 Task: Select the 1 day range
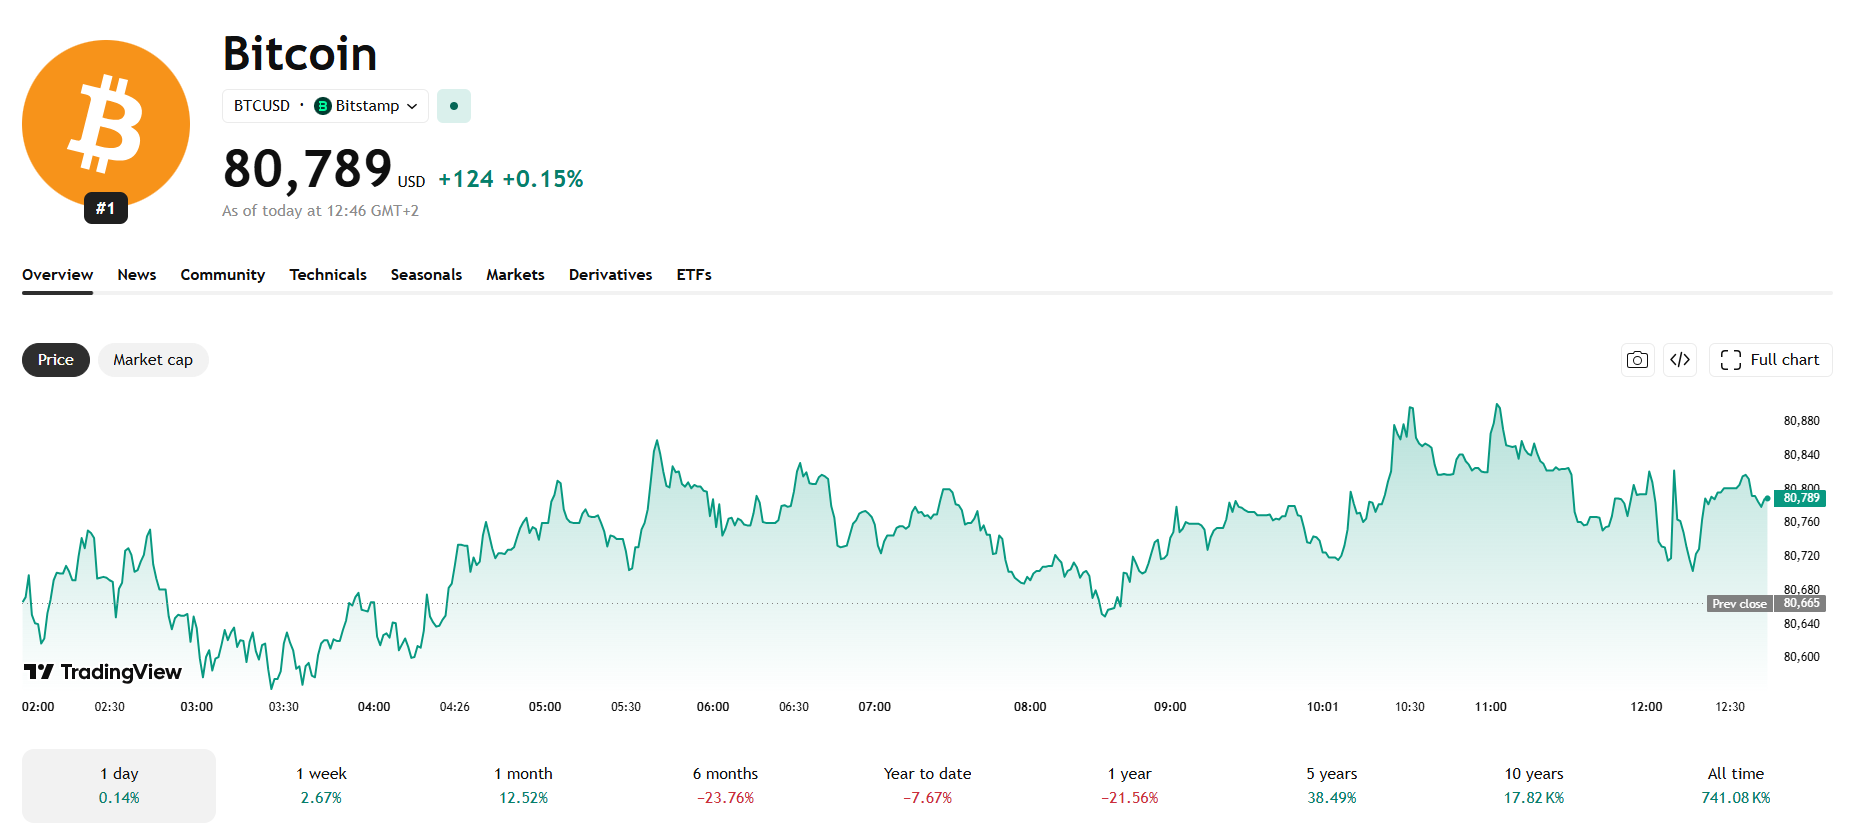point(119,786)
